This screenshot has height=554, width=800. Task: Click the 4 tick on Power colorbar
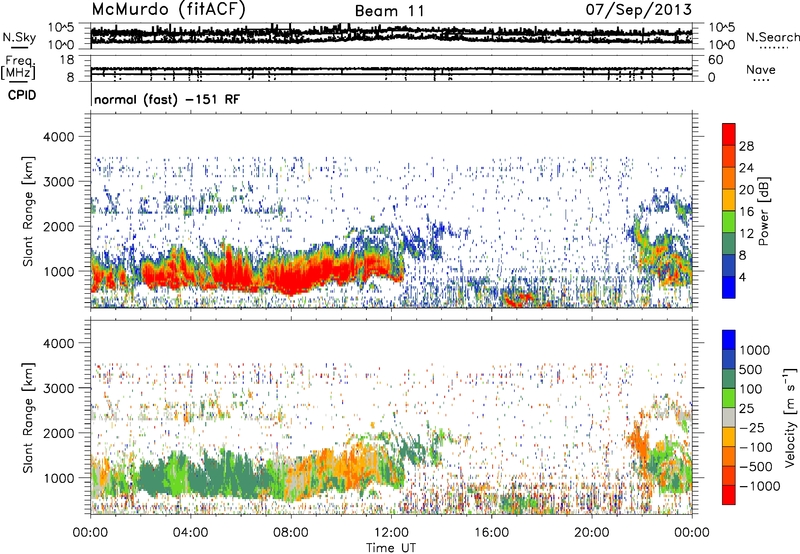click(742, 277)
